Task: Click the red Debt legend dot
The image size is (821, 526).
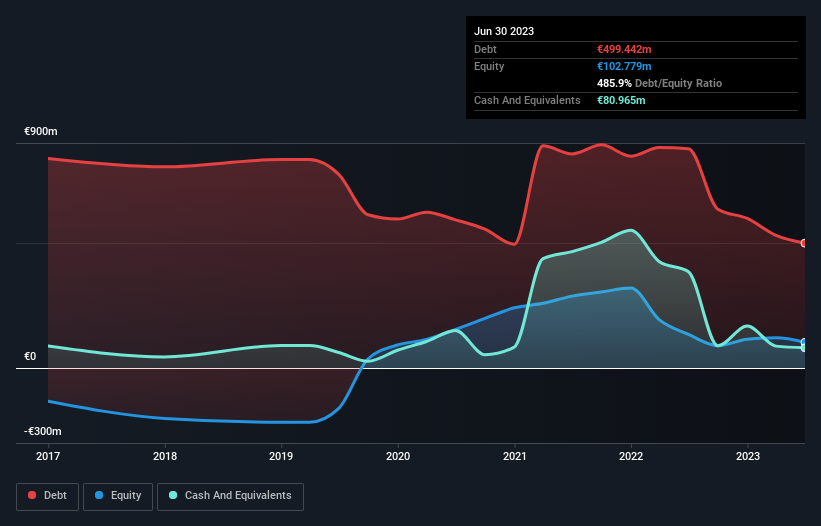Action: click(32, 495)
